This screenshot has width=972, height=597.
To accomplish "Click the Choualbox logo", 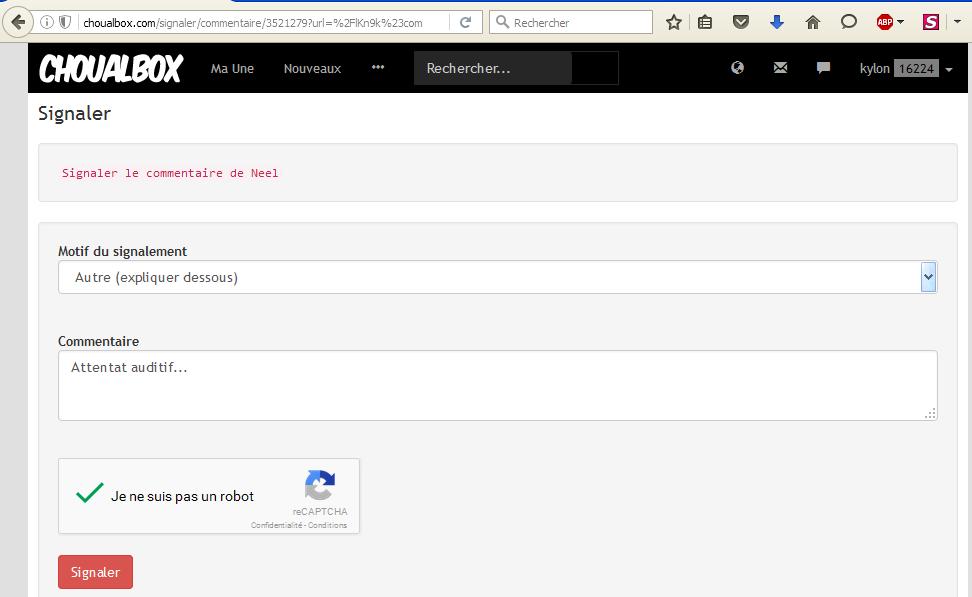I will click(110, 68).
